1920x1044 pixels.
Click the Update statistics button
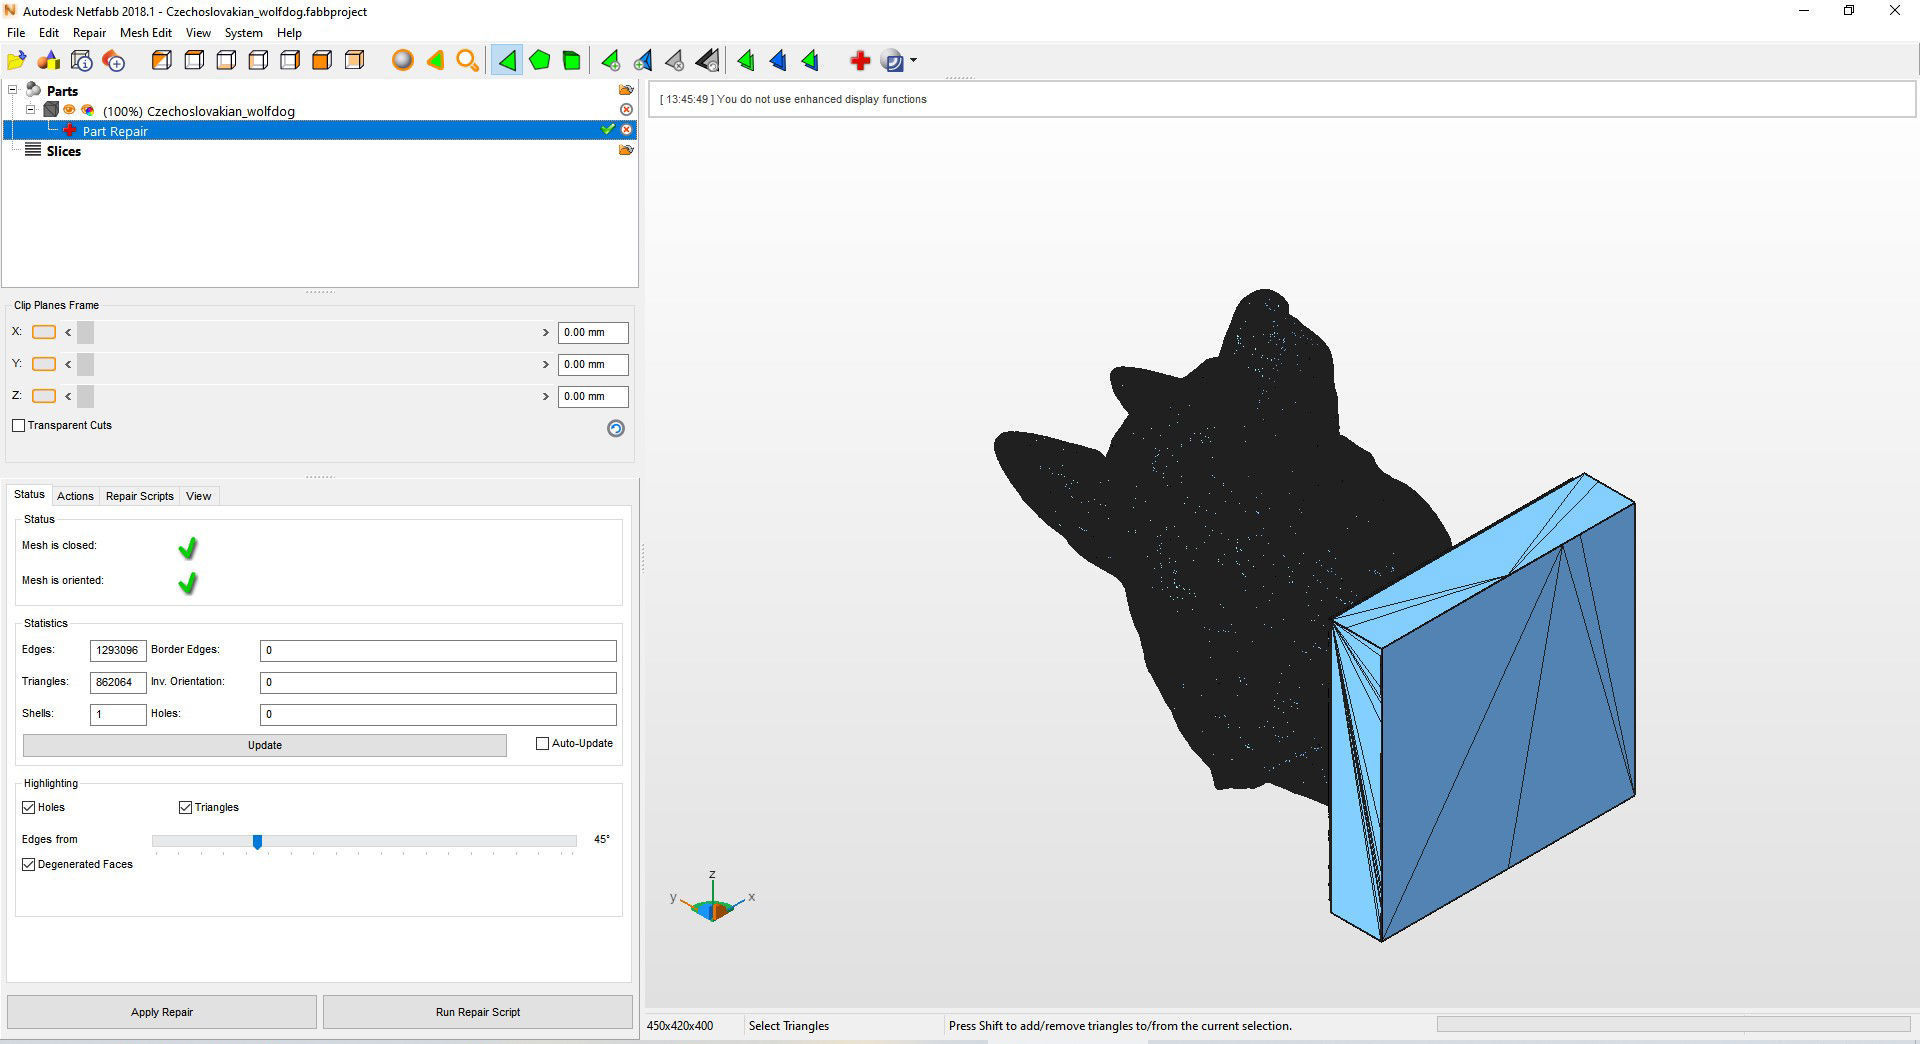point(265,745)
